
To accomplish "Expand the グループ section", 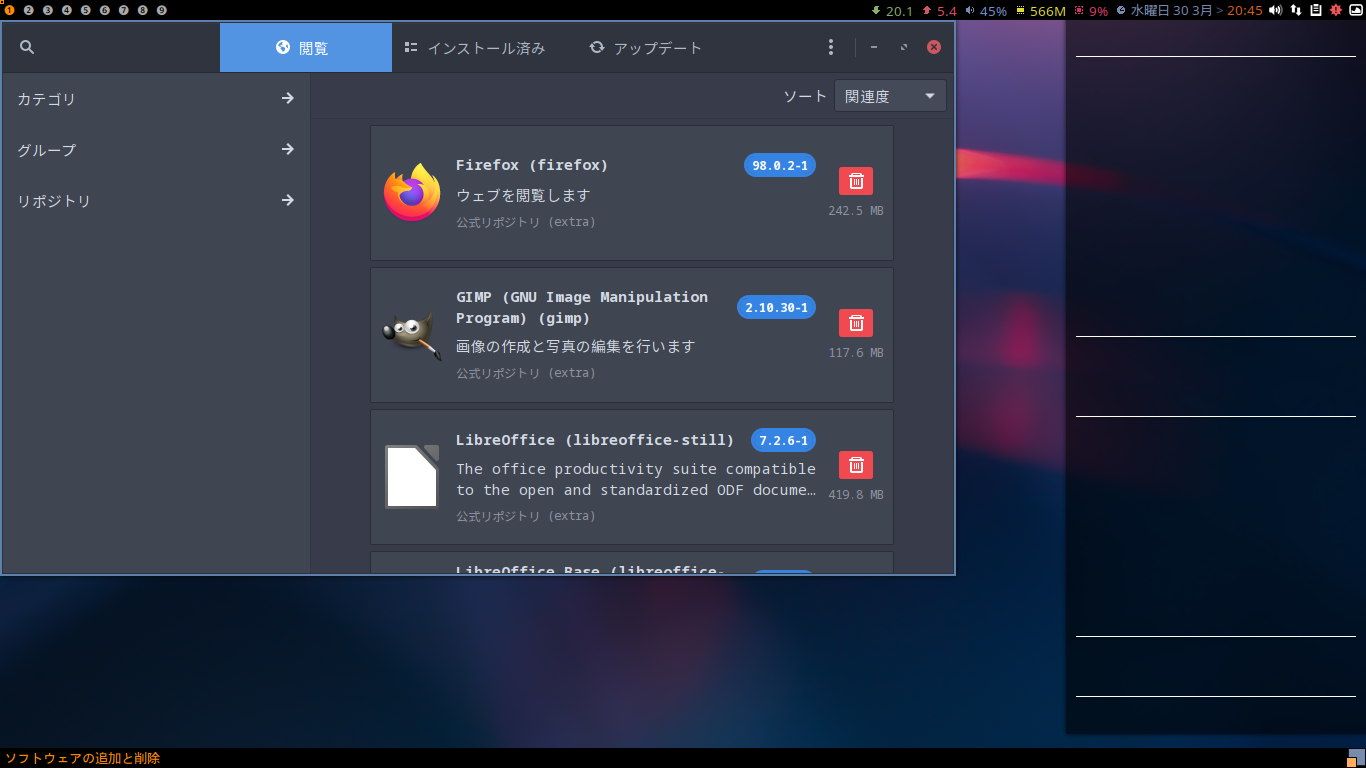I will point(156,149).
